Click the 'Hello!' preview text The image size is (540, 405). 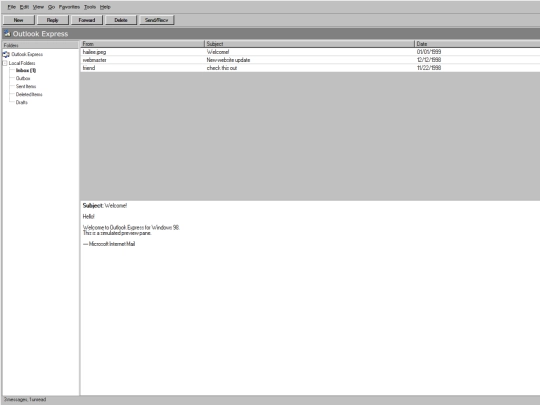pyautogui.click(x=89, y=217)
